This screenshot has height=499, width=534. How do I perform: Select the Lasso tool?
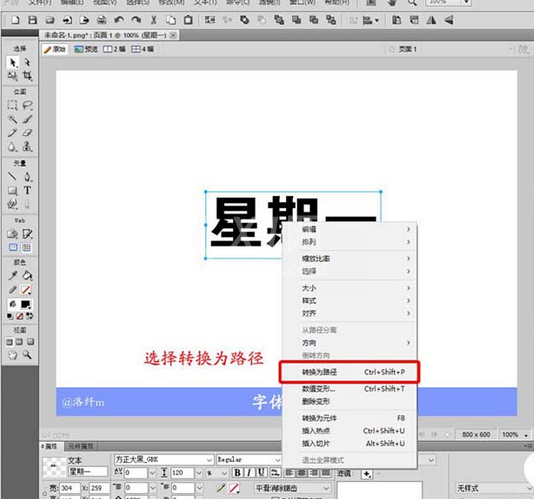click(x=27, y=105)
